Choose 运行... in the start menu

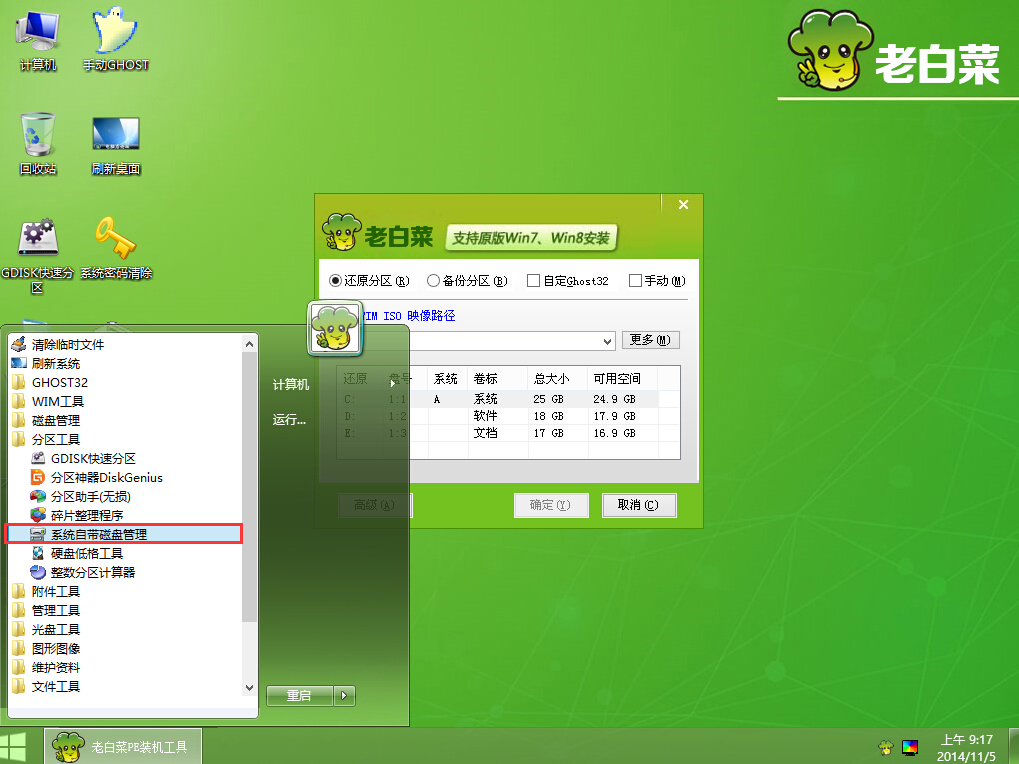tap(289, 420)
